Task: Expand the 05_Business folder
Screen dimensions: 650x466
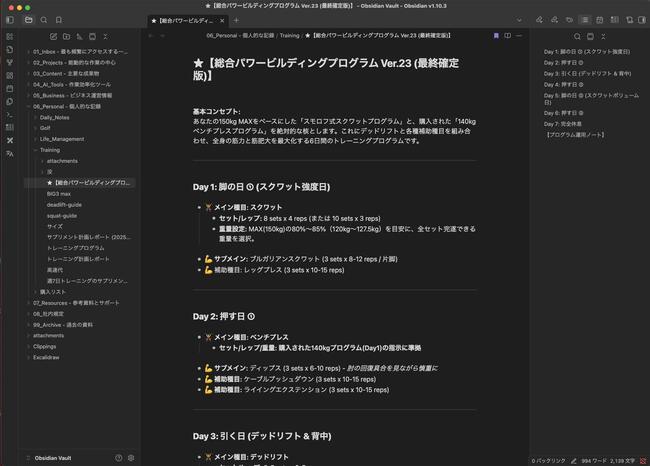Action: [x=78, y=95]
